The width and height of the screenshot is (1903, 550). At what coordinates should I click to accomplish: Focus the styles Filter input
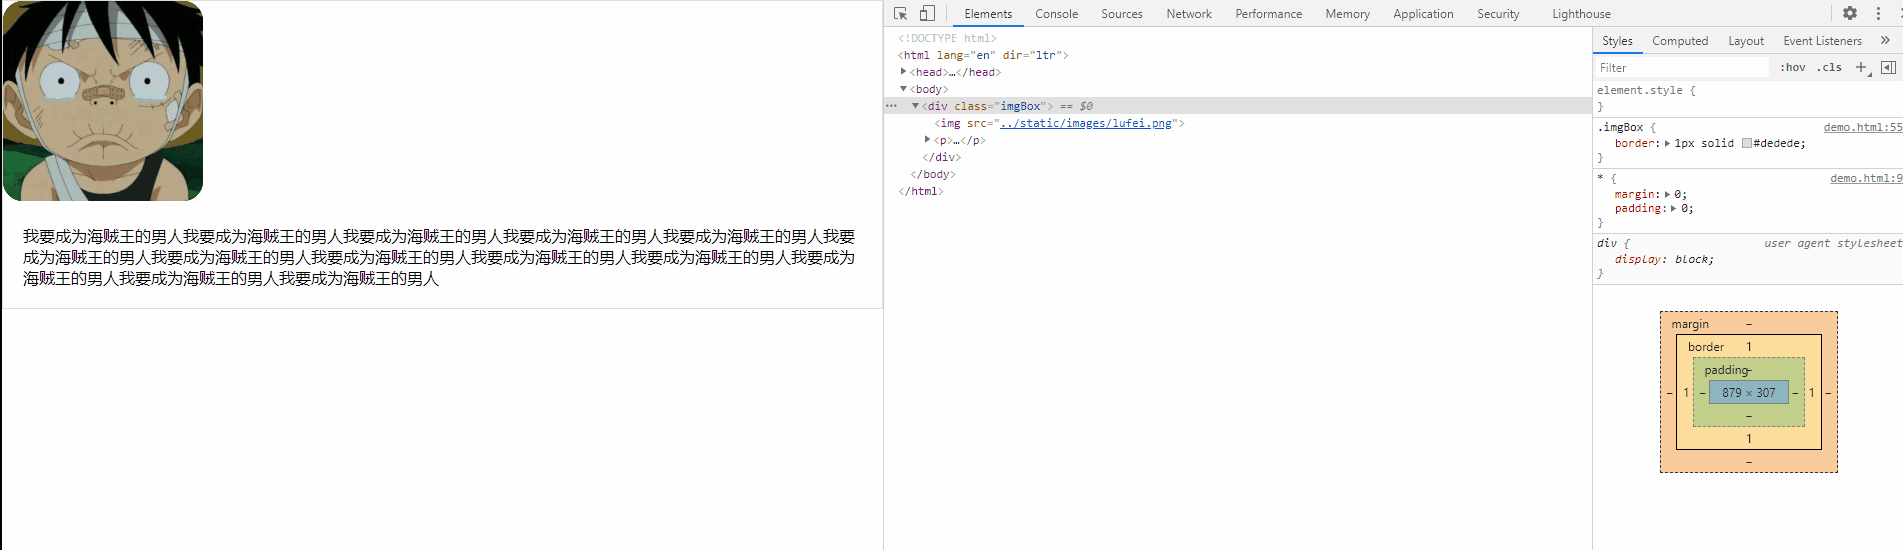pos(1682,67)
